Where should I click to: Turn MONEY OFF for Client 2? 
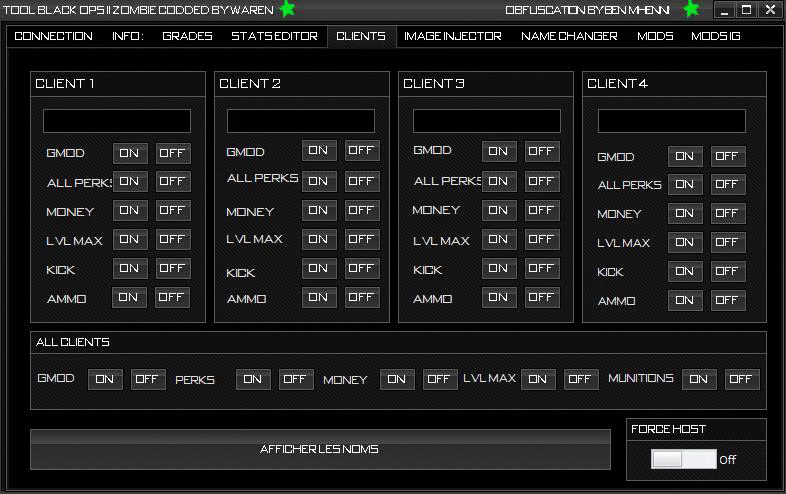point(362,210)
